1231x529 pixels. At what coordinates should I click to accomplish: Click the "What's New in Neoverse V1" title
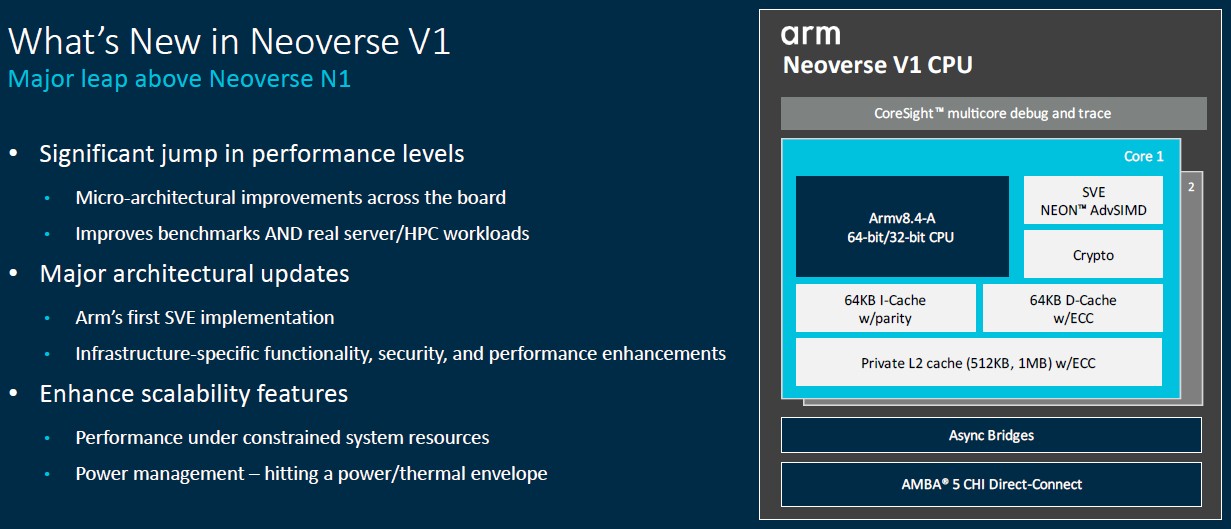pyautogui.click(x=229, y=41)
